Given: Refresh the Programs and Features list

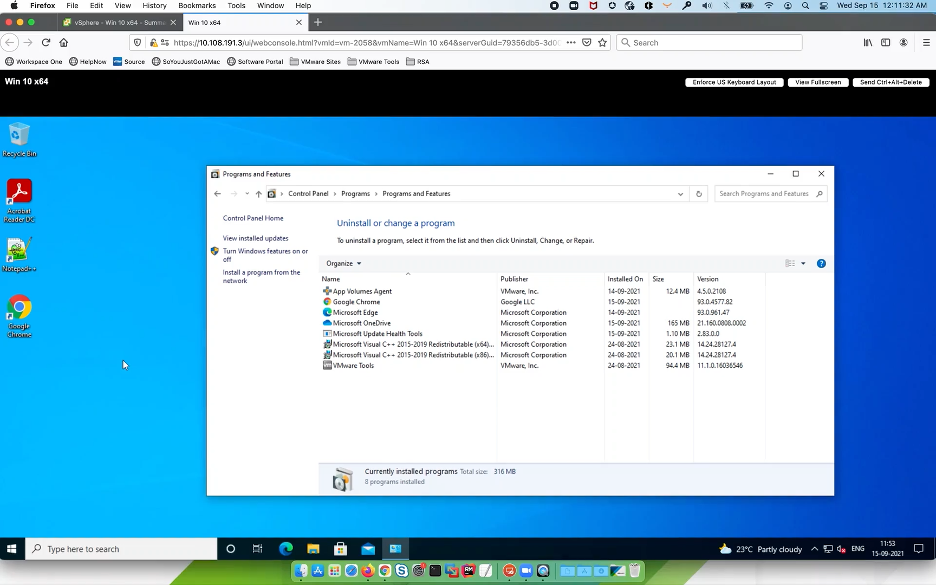Looking at the screenshot, I should (699, 194).
